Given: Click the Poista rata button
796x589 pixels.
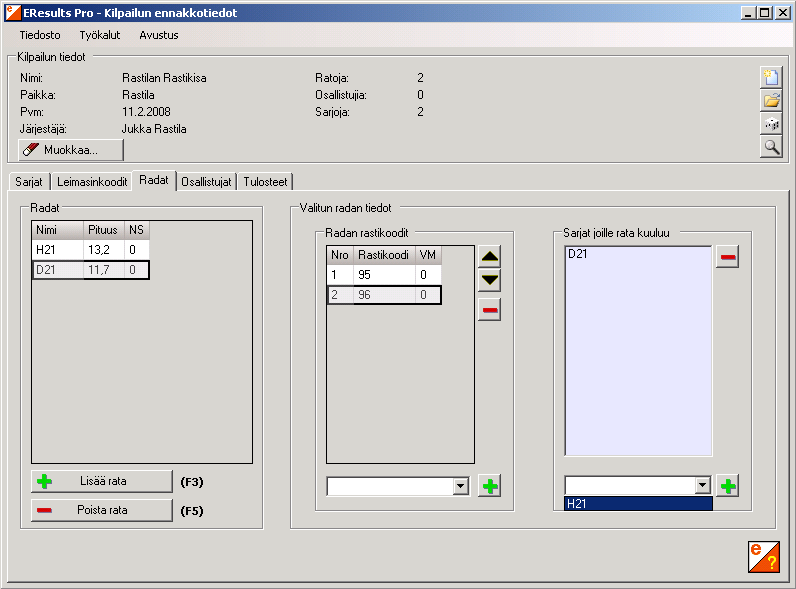Looking at the screenshot, I should pyautogui.click(x=102, y=510).
